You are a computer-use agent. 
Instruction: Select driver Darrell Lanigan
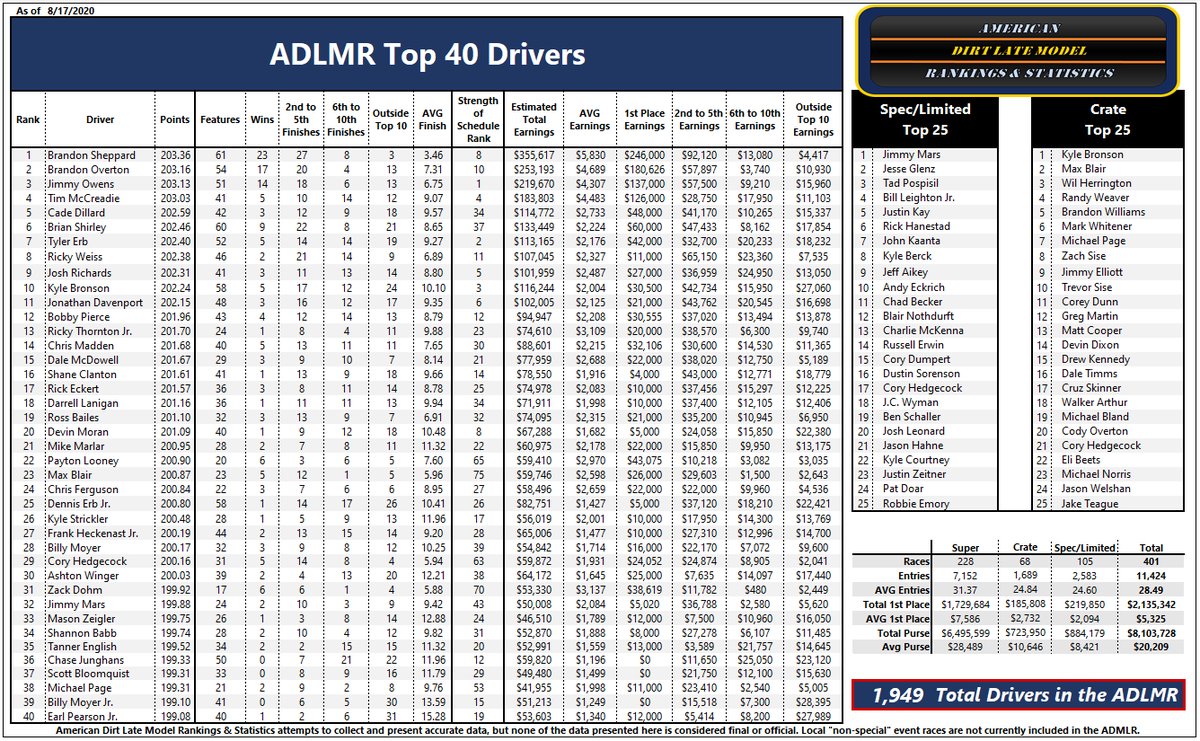[84, 403]
